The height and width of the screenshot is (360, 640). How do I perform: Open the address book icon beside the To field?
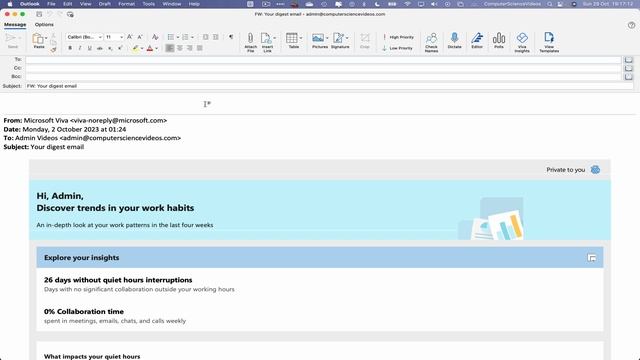[x=629, y=60]
